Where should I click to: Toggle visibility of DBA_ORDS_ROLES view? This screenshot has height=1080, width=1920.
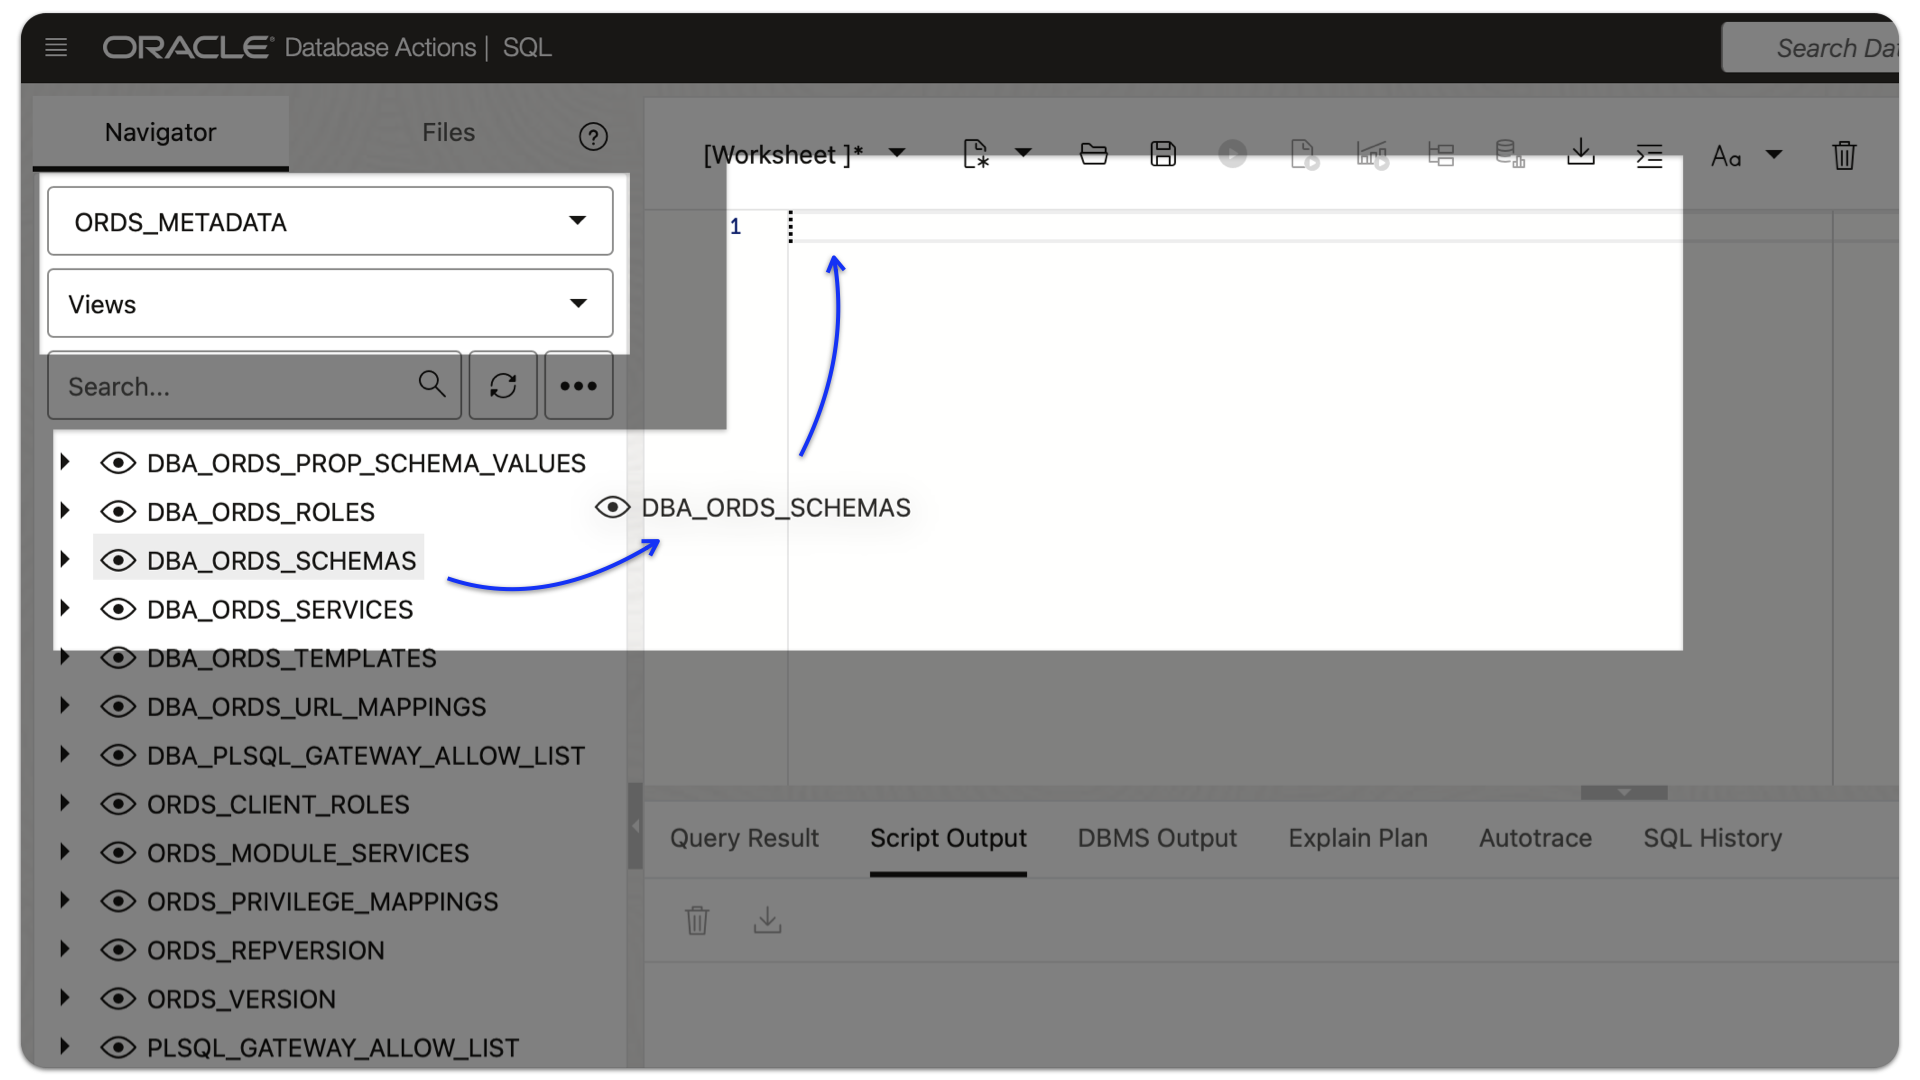pos(118,511)
